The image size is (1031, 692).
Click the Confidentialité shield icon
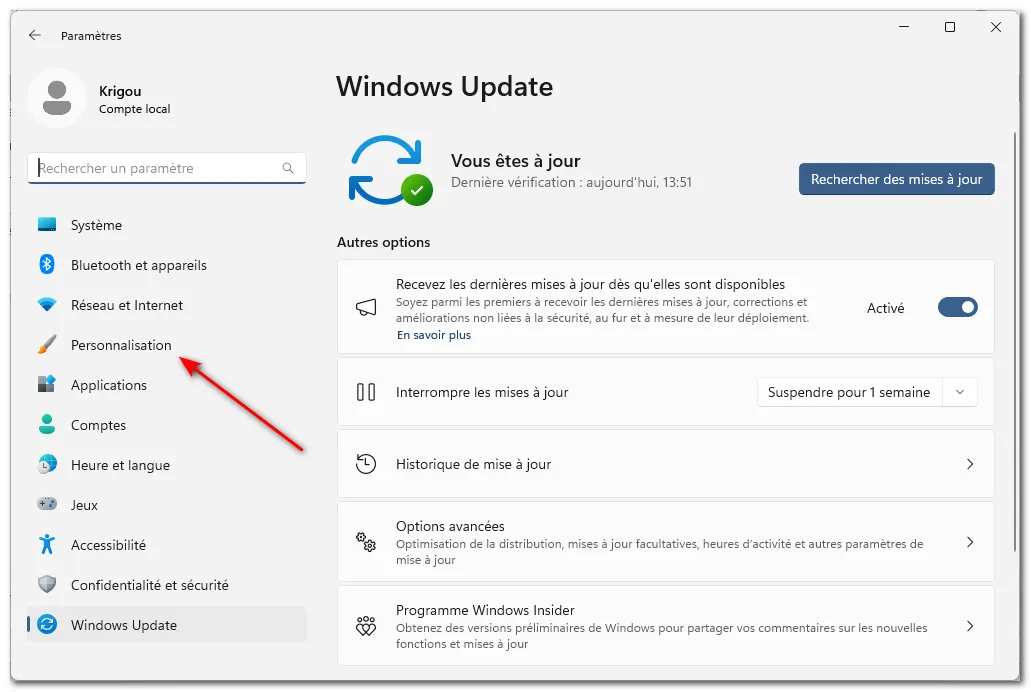tap(47, 584)
